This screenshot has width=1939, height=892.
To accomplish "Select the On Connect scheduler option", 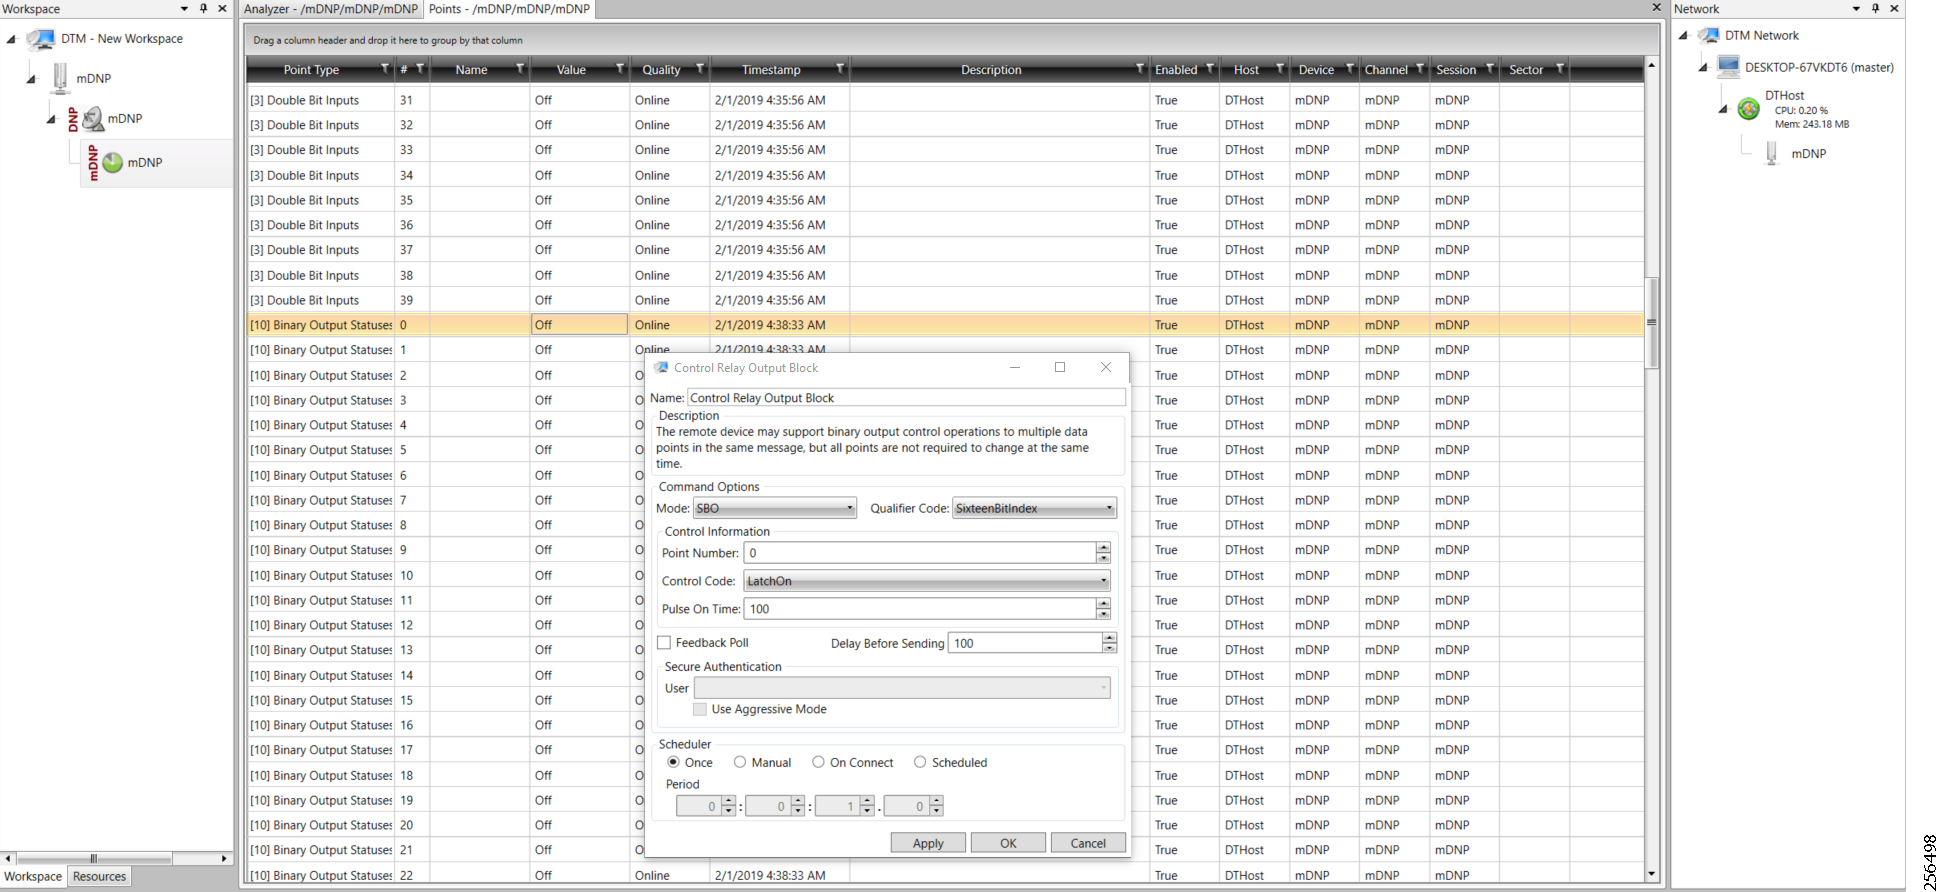I will tap(818, 762).
